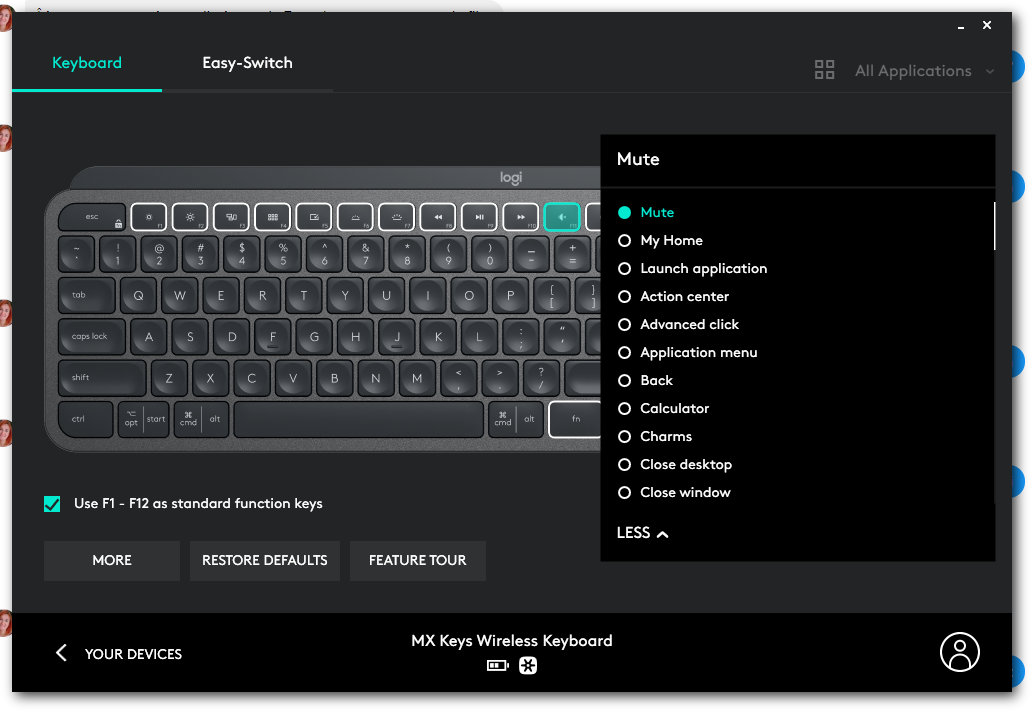Viewport: 1032px width, 712px height.
Task: Select the F8 previous track key
Action: (438, 216)
